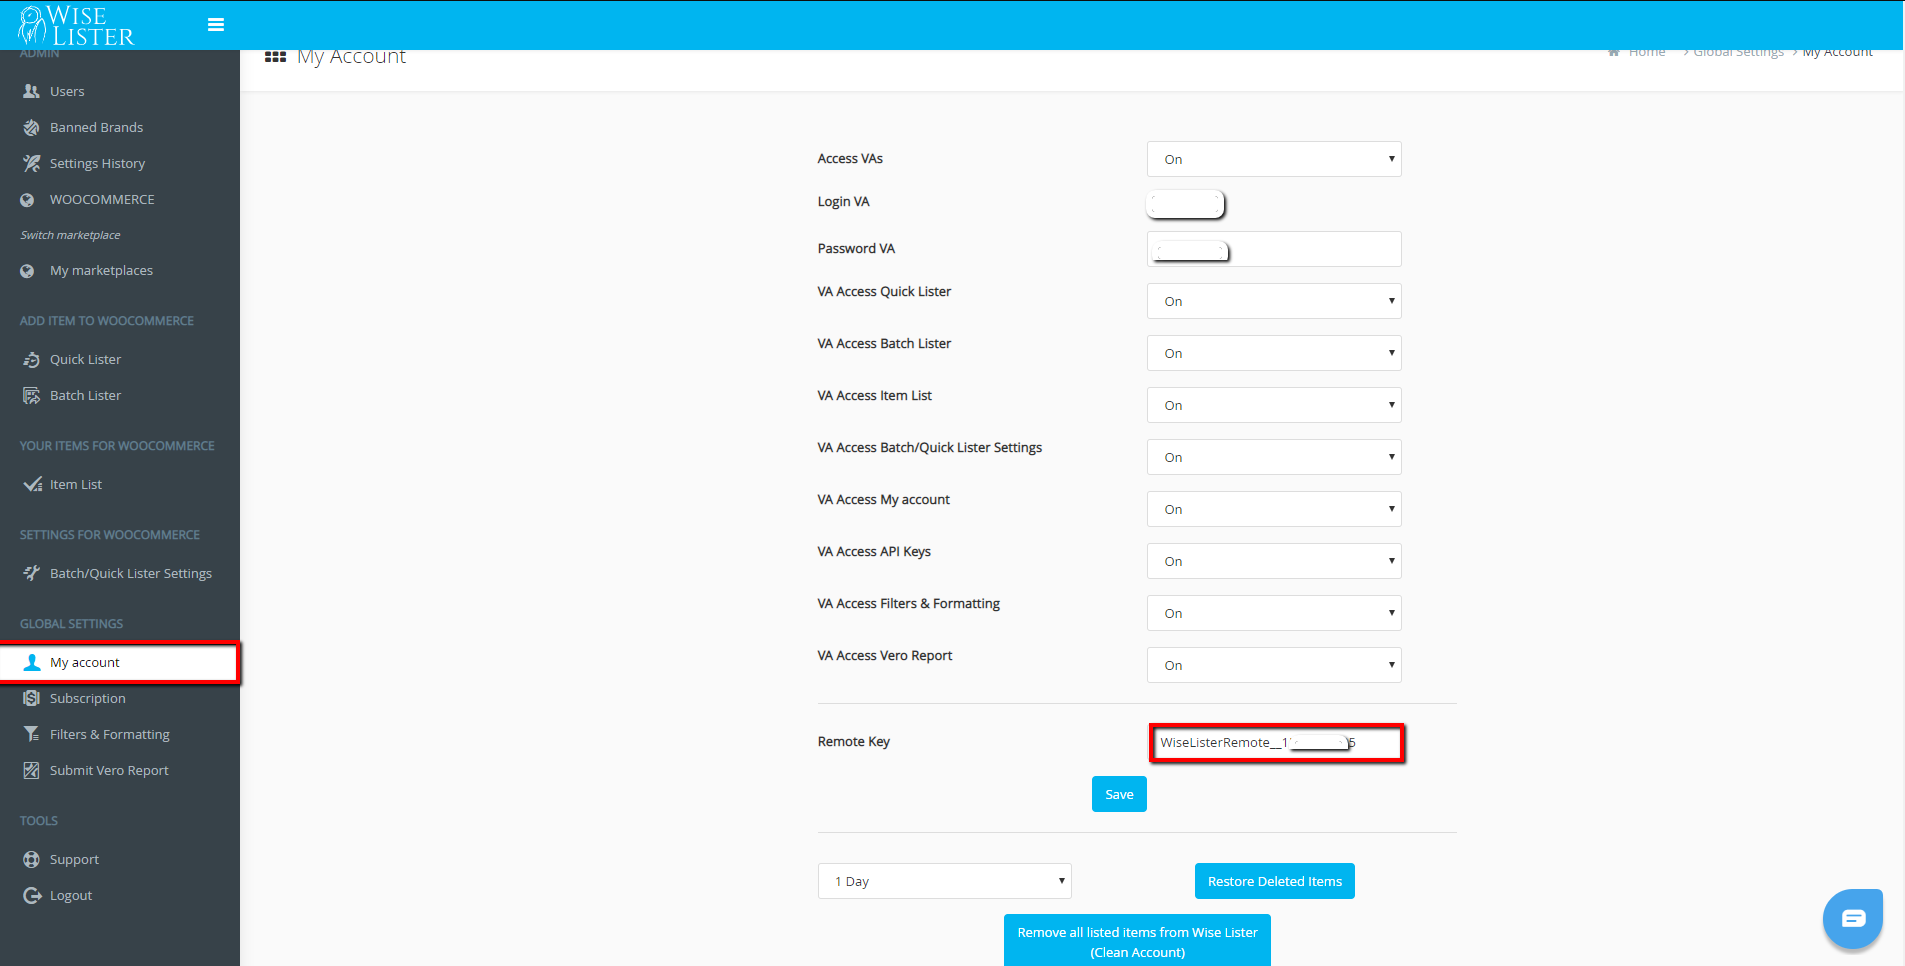Open the VA Access Quick Lister dropdown

coord(1274,301)
